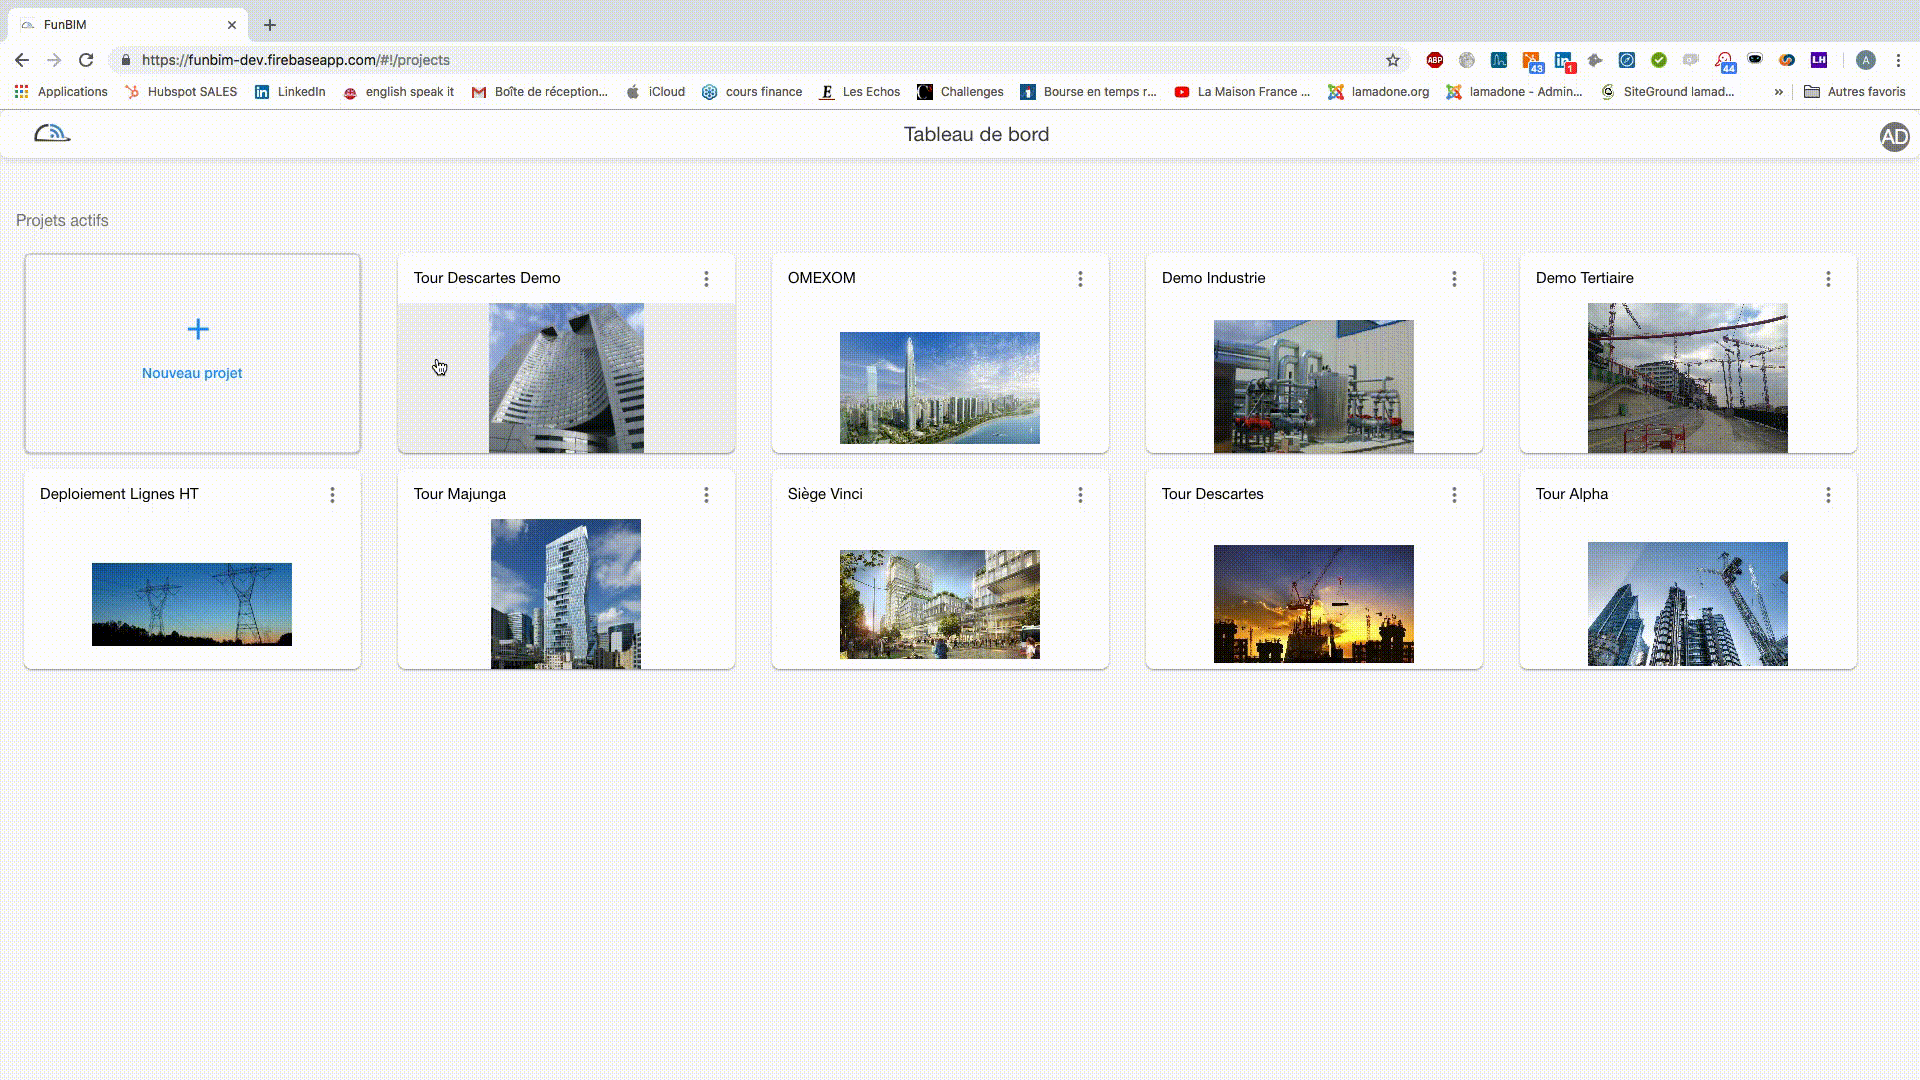Bookmark page with star icon
This screenshot has width=1920, height=1080.
pyautogui.click(x=1393, y=60)
